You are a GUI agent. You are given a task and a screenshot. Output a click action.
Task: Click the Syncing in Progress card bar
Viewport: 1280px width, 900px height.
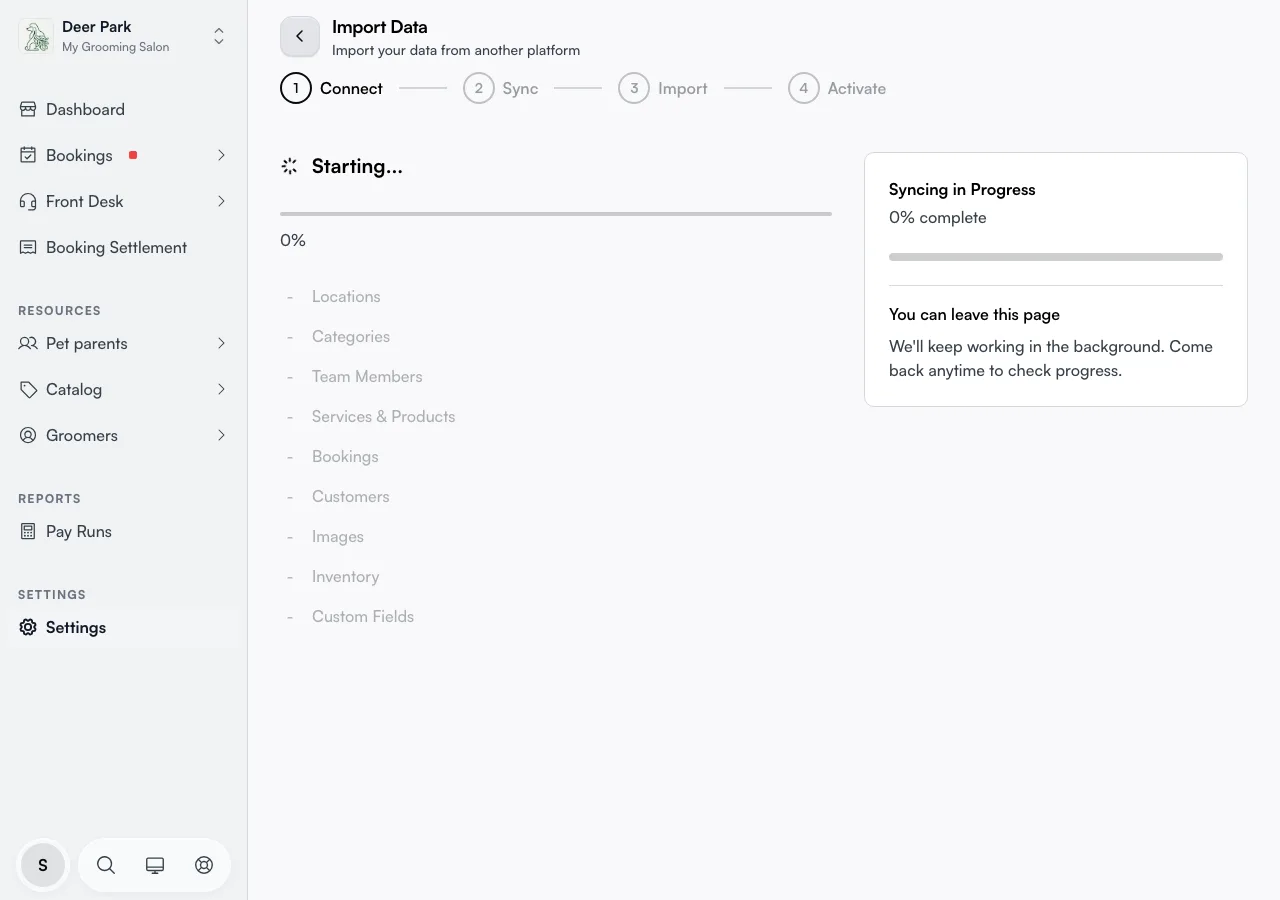(x=1056, y=257)
